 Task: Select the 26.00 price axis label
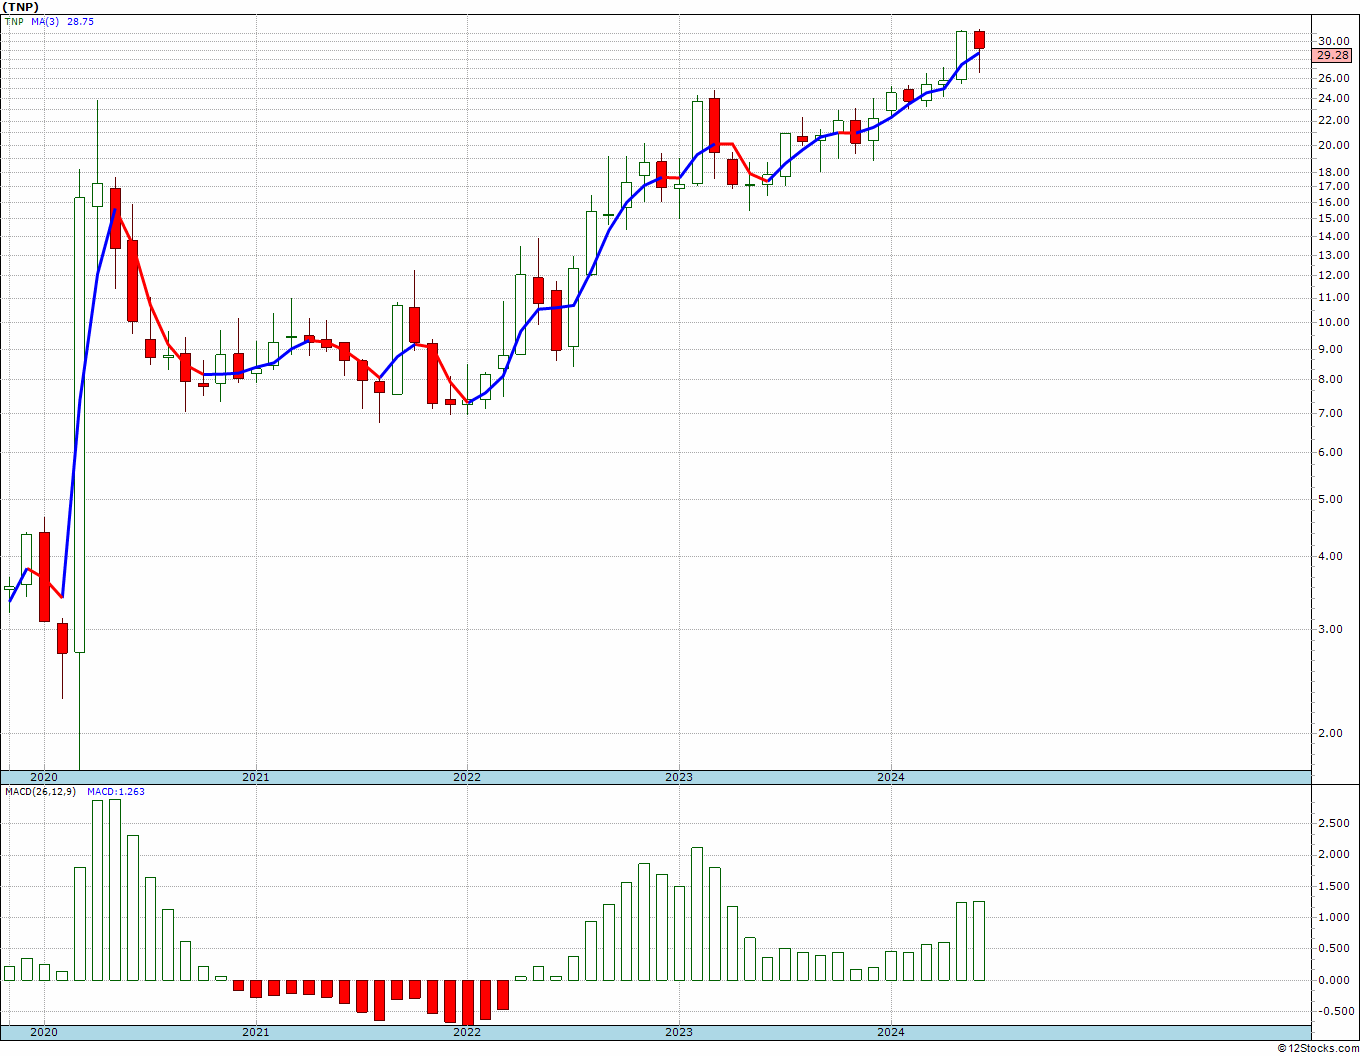click(1333, 78)
